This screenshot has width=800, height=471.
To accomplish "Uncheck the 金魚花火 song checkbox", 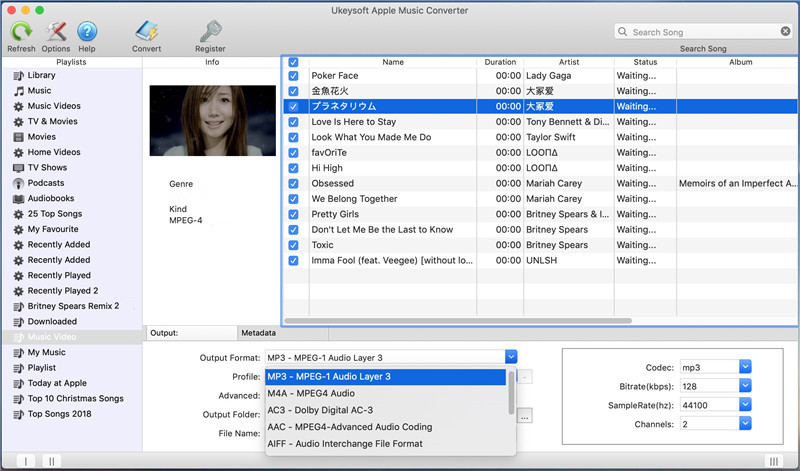I will click(x=293, y=91).
